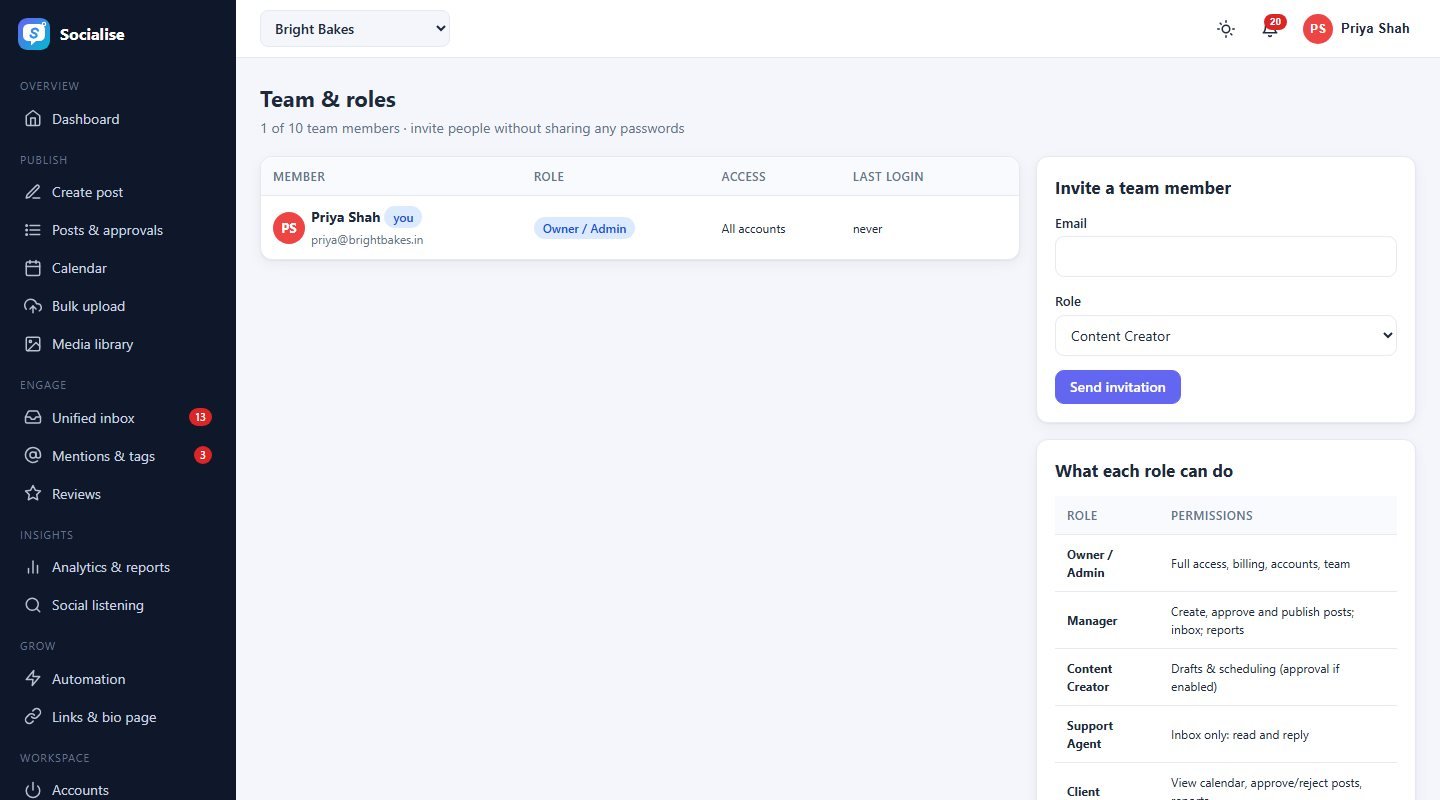
Task: Click the 'you' badge beside Priya Shah
Action: coord(403,218)
